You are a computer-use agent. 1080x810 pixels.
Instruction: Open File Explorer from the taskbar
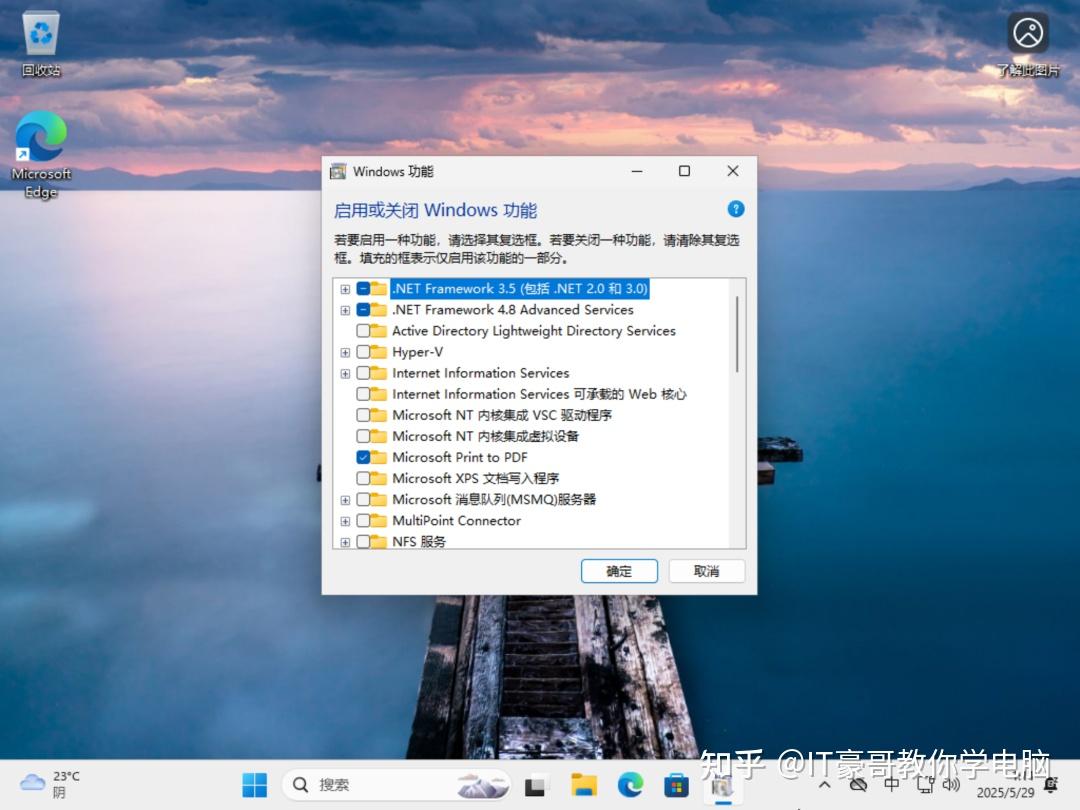(584, 785)
